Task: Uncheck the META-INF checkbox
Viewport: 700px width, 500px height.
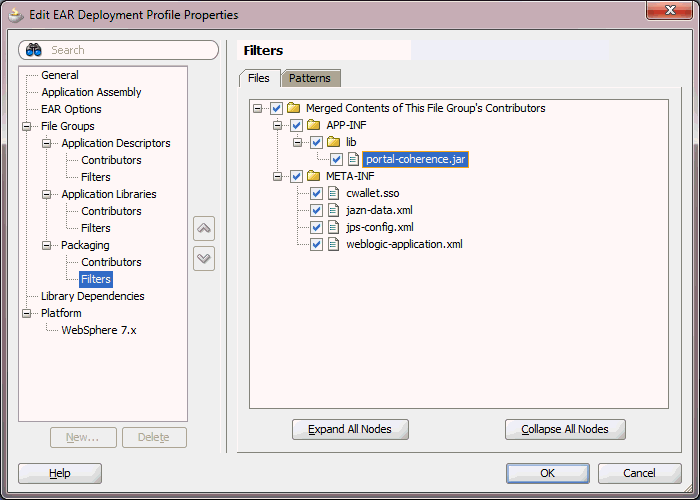Action: [x=296, y=176]
